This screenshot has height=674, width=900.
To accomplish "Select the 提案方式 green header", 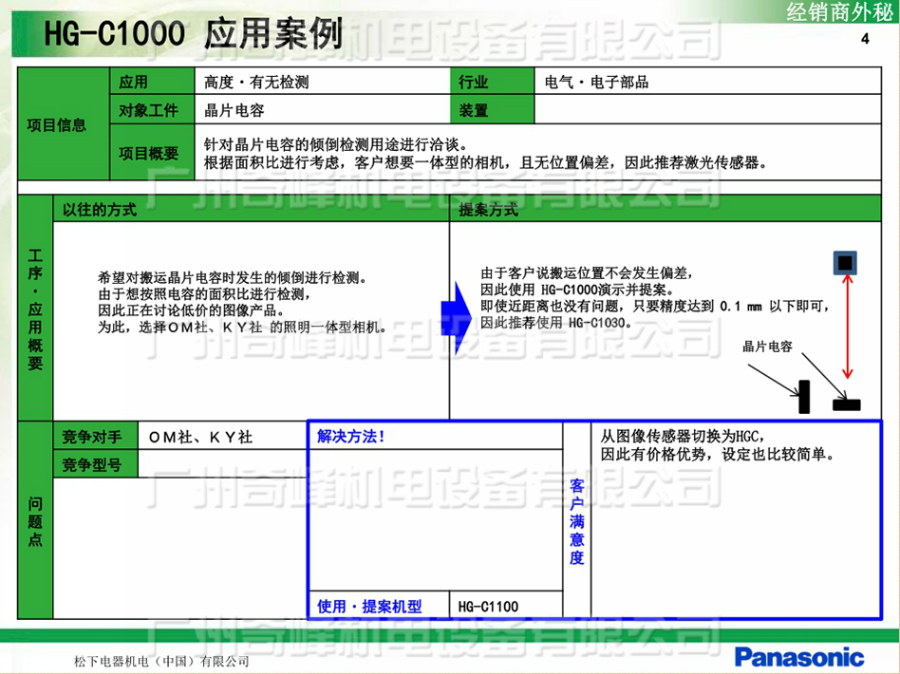I will pos(665,210).
